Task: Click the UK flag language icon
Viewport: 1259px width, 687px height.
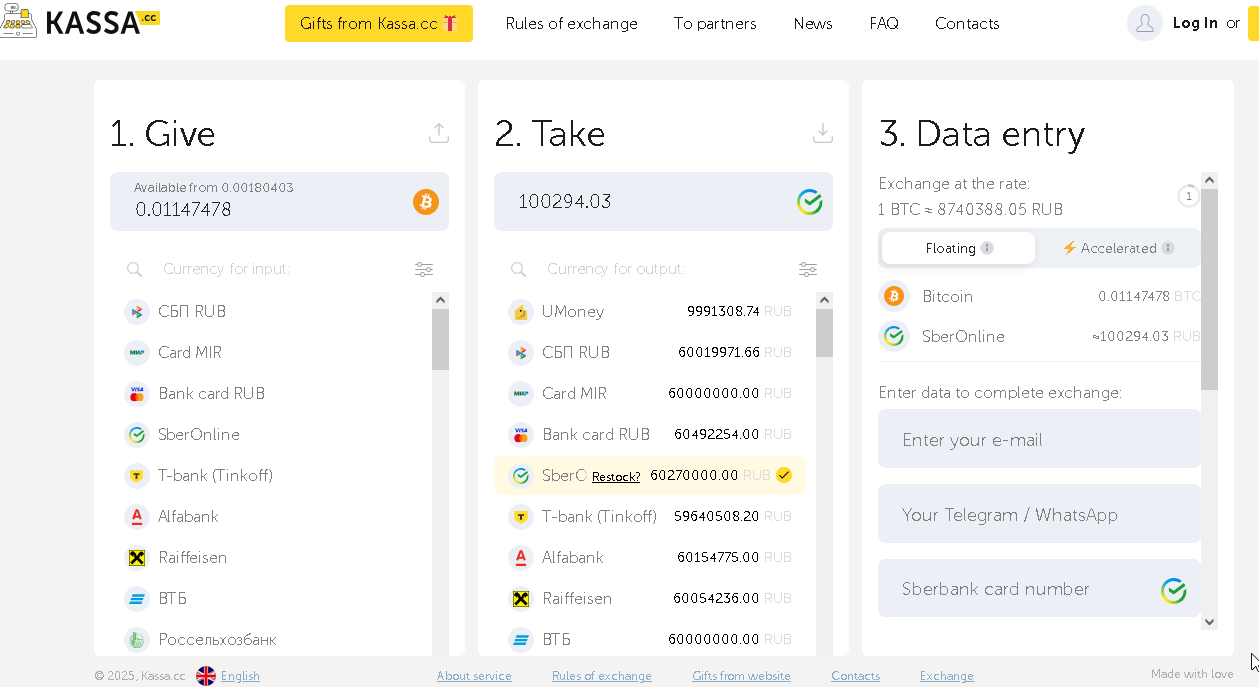Action: [206, 676]
